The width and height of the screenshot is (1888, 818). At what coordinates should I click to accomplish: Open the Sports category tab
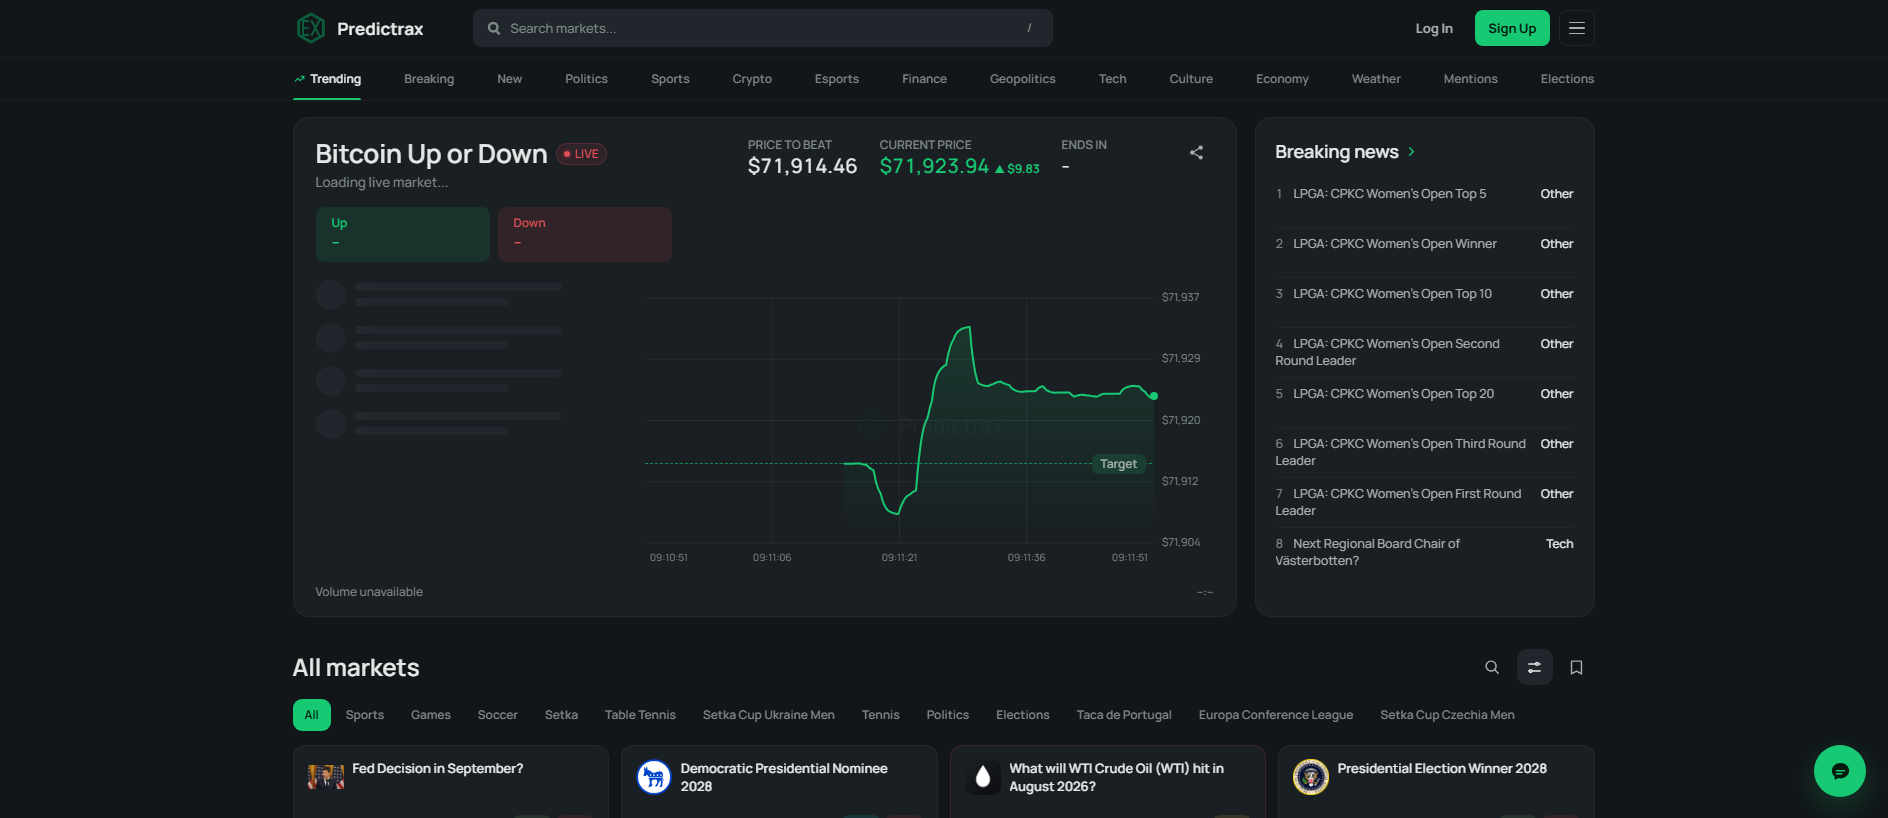coord(670,79)
